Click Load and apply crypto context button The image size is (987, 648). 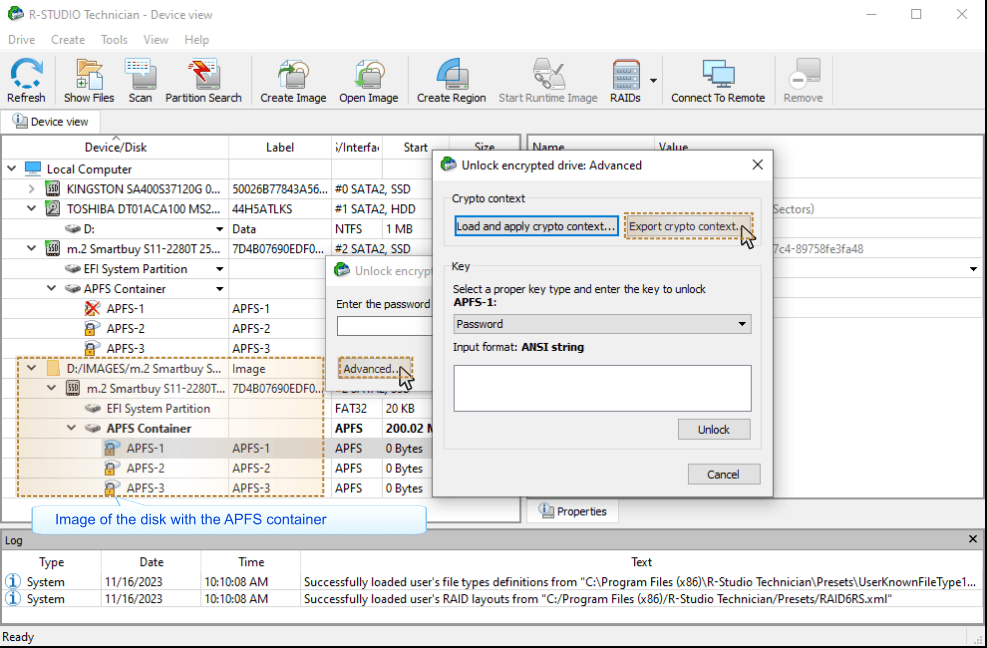click(536, 226)
